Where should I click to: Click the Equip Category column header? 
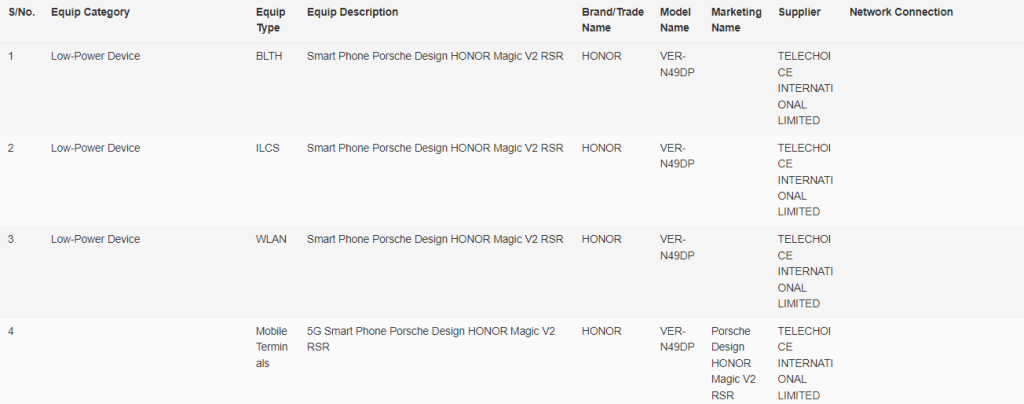point(90,12)
